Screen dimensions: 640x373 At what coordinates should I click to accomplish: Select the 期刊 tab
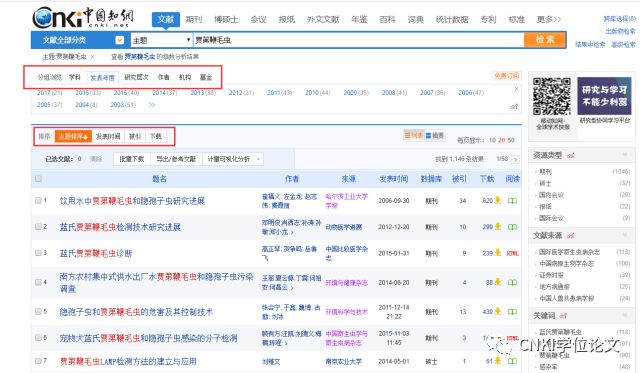(x=194, y=19)
